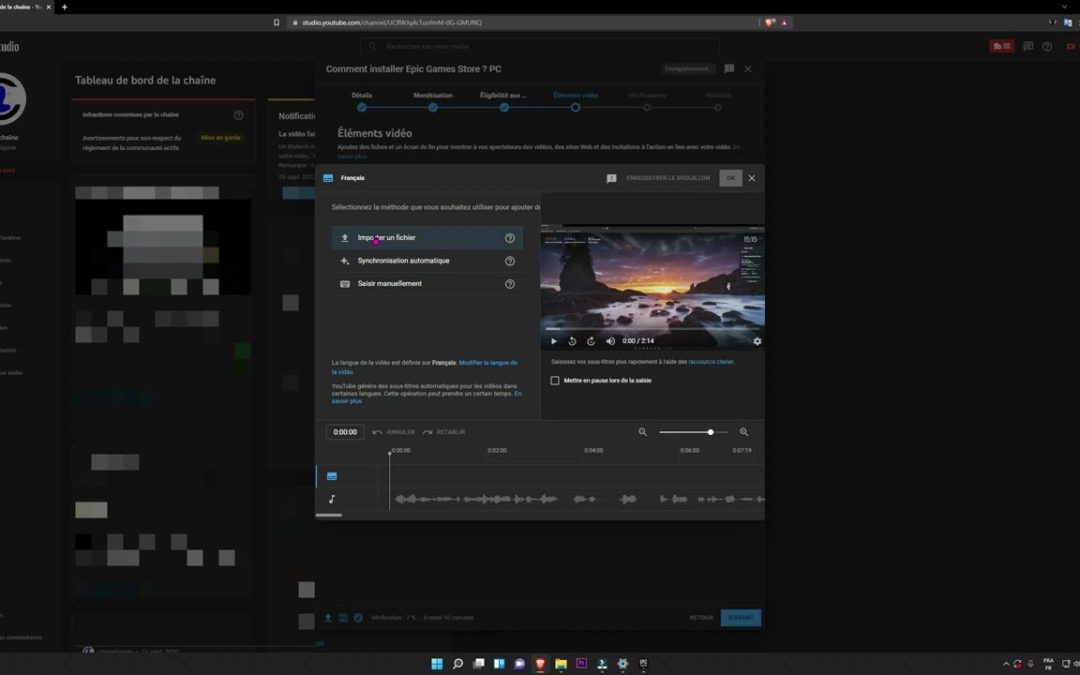Open Windows taskbar search
1080x675 pixels.
[457, 664]
